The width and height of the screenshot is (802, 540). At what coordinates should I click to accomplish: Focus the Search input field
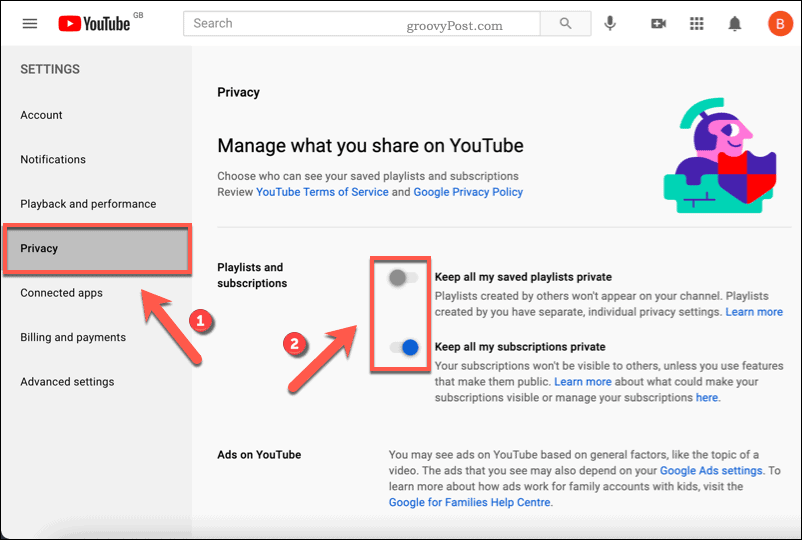[x=362, y=24]
